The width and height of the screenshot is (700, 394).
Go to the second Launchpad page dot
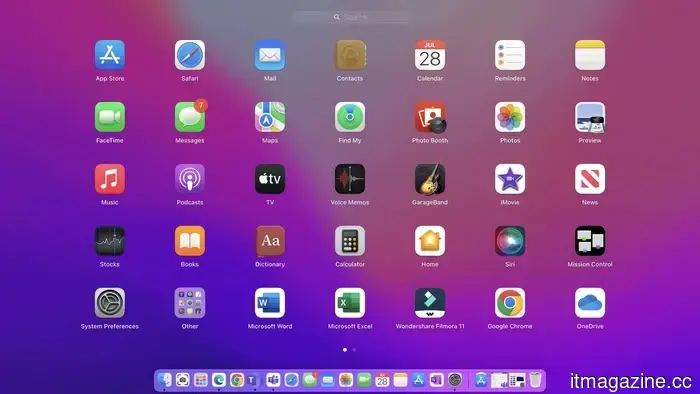tap(354, 350)
